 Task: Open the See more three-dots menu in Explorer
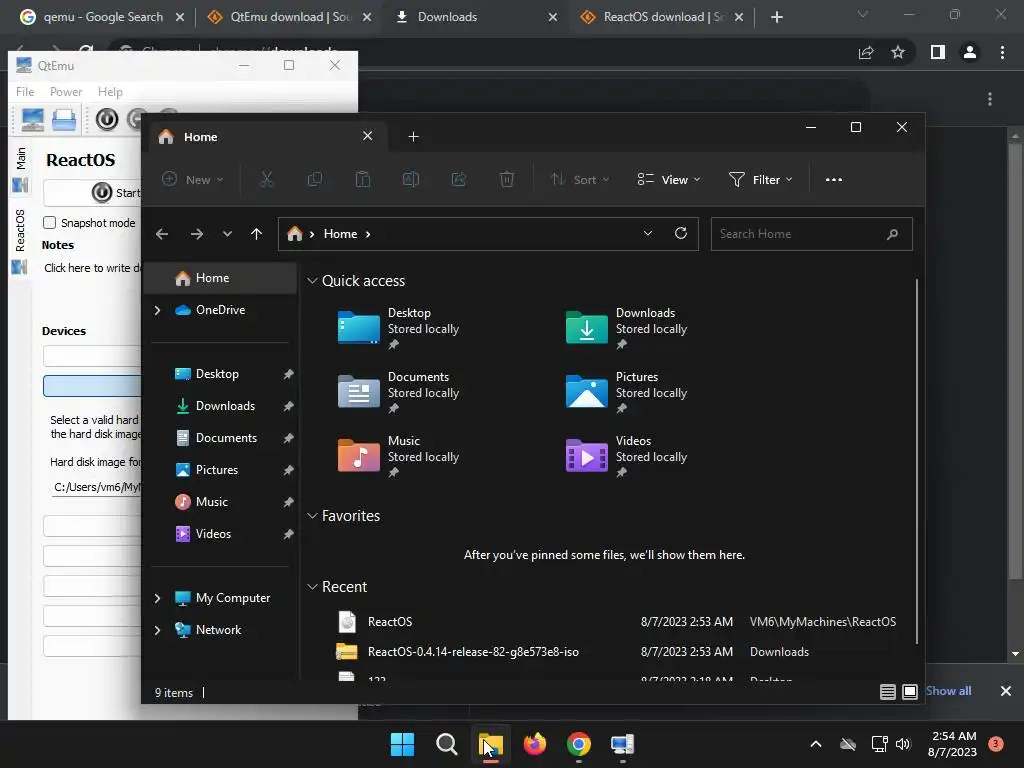pyautogui.click(x=834, y=180)
